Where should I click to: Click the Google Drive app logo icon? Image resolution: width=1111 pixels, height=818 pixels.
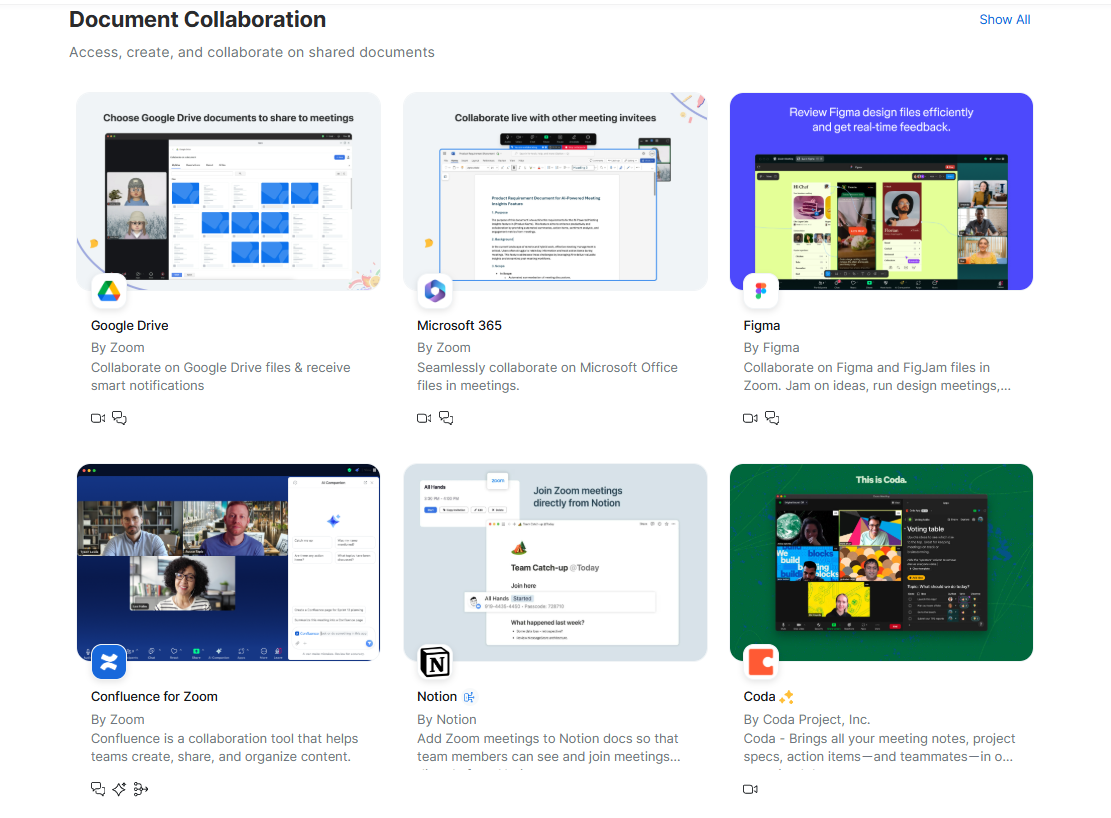tap(108, 291)
